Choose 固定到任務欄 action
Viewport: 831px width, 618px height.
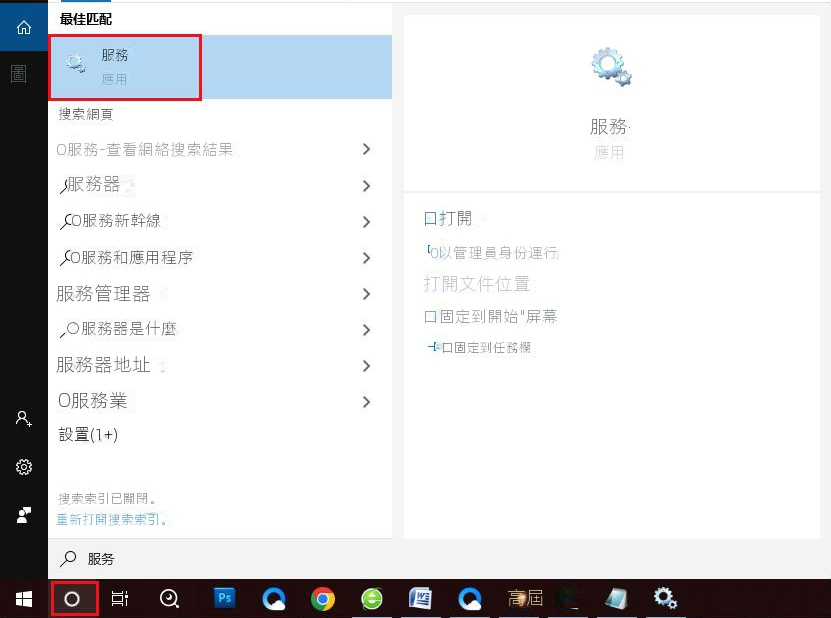coord(480,347)
